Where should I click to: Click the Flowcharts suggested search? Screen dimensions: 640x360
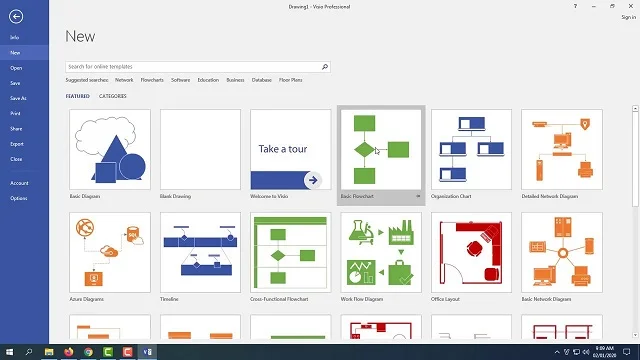152,80
